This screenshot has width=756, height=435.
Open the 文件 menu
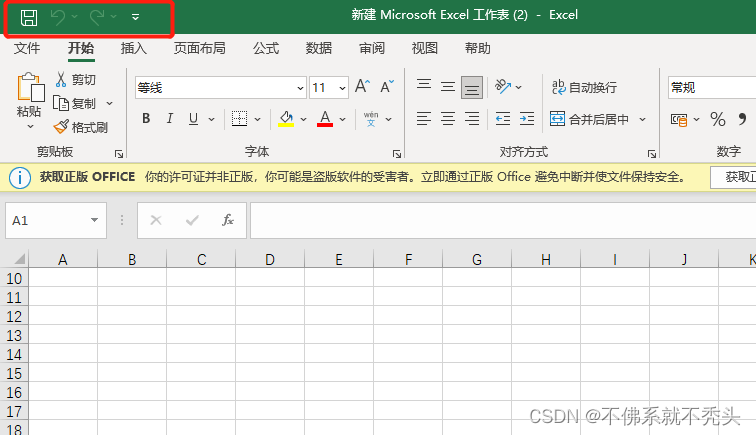pos(27,48)
